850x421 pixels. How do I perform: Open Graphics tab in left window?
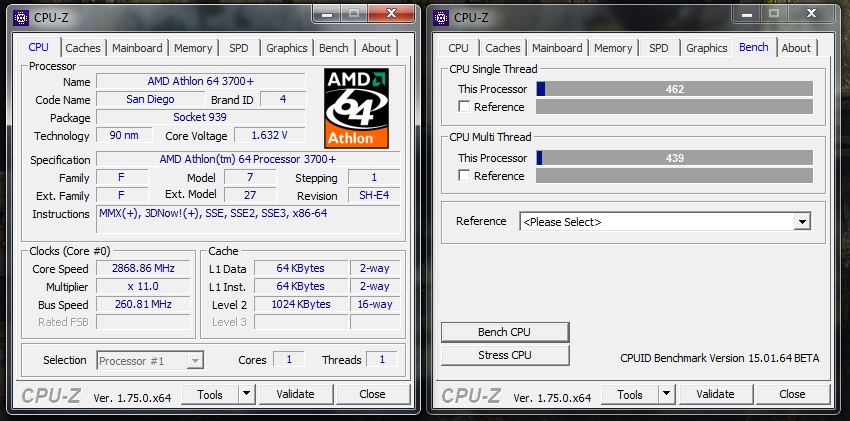point(287,48)
